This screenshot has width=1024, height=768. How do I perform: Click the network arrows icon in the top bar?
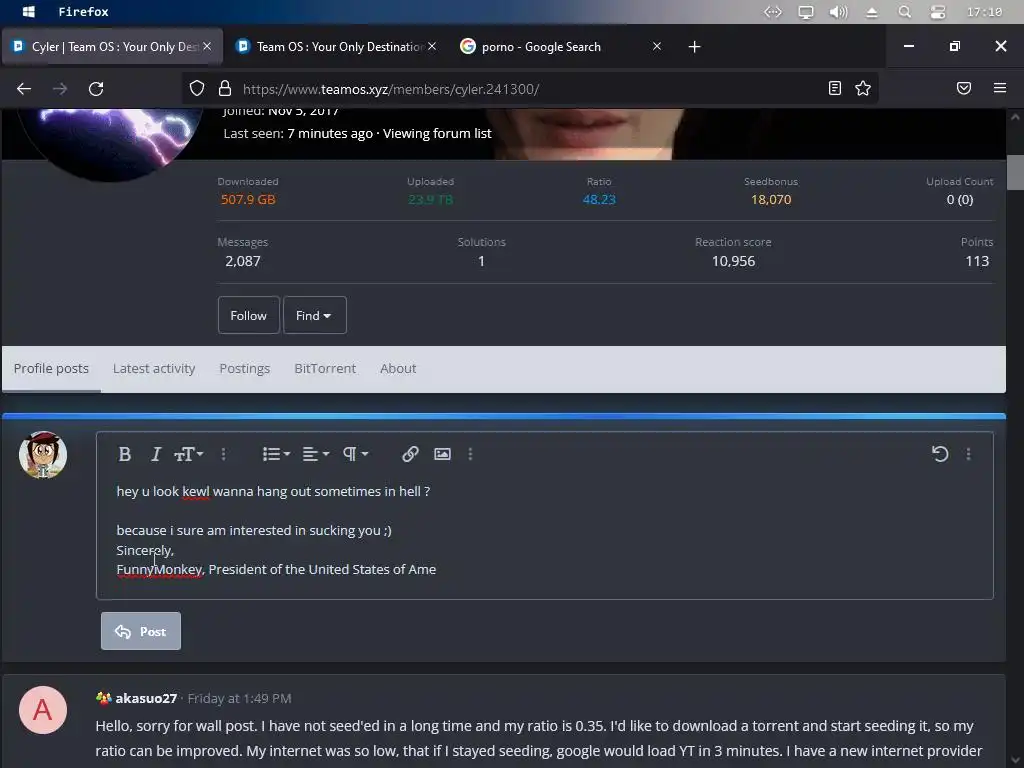(773, 12)
